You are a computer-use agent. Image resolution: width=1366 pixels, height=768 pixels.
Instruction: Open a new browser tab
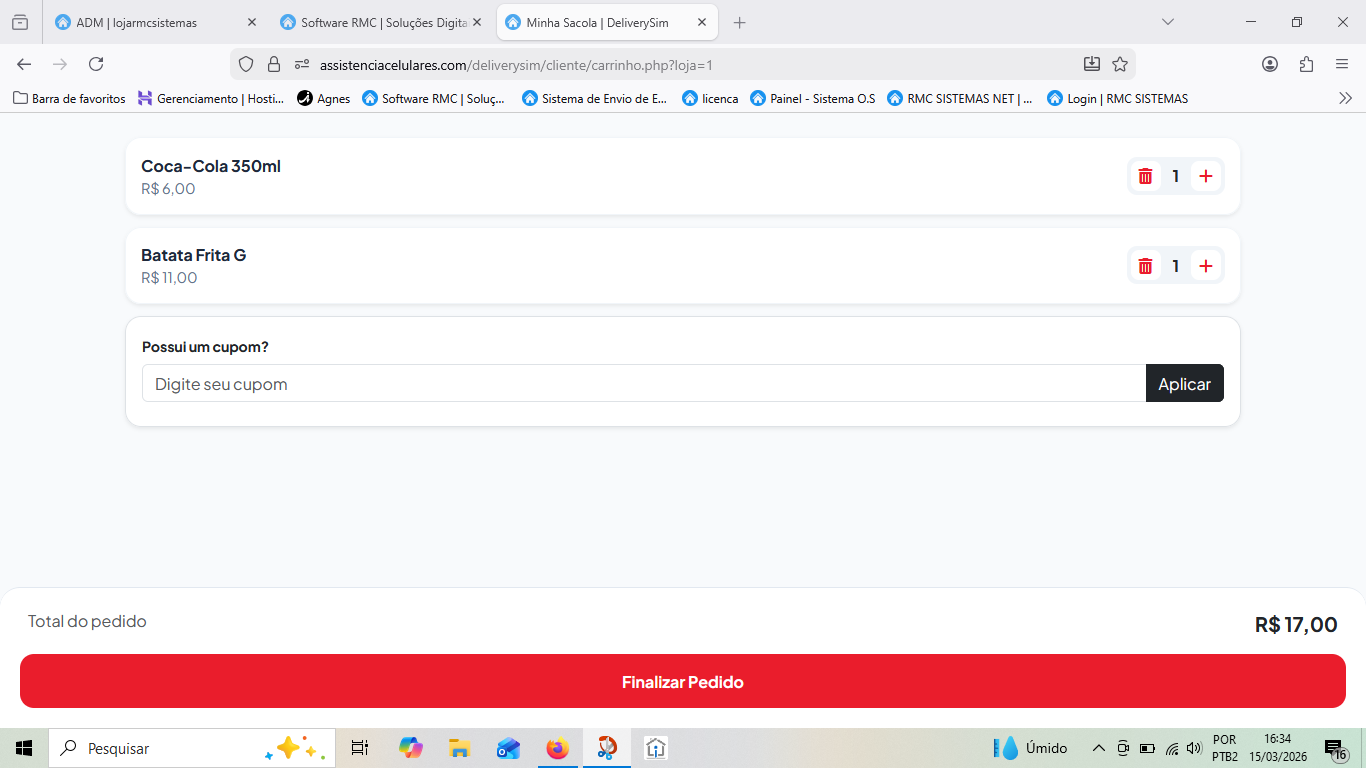coord(739,22)
